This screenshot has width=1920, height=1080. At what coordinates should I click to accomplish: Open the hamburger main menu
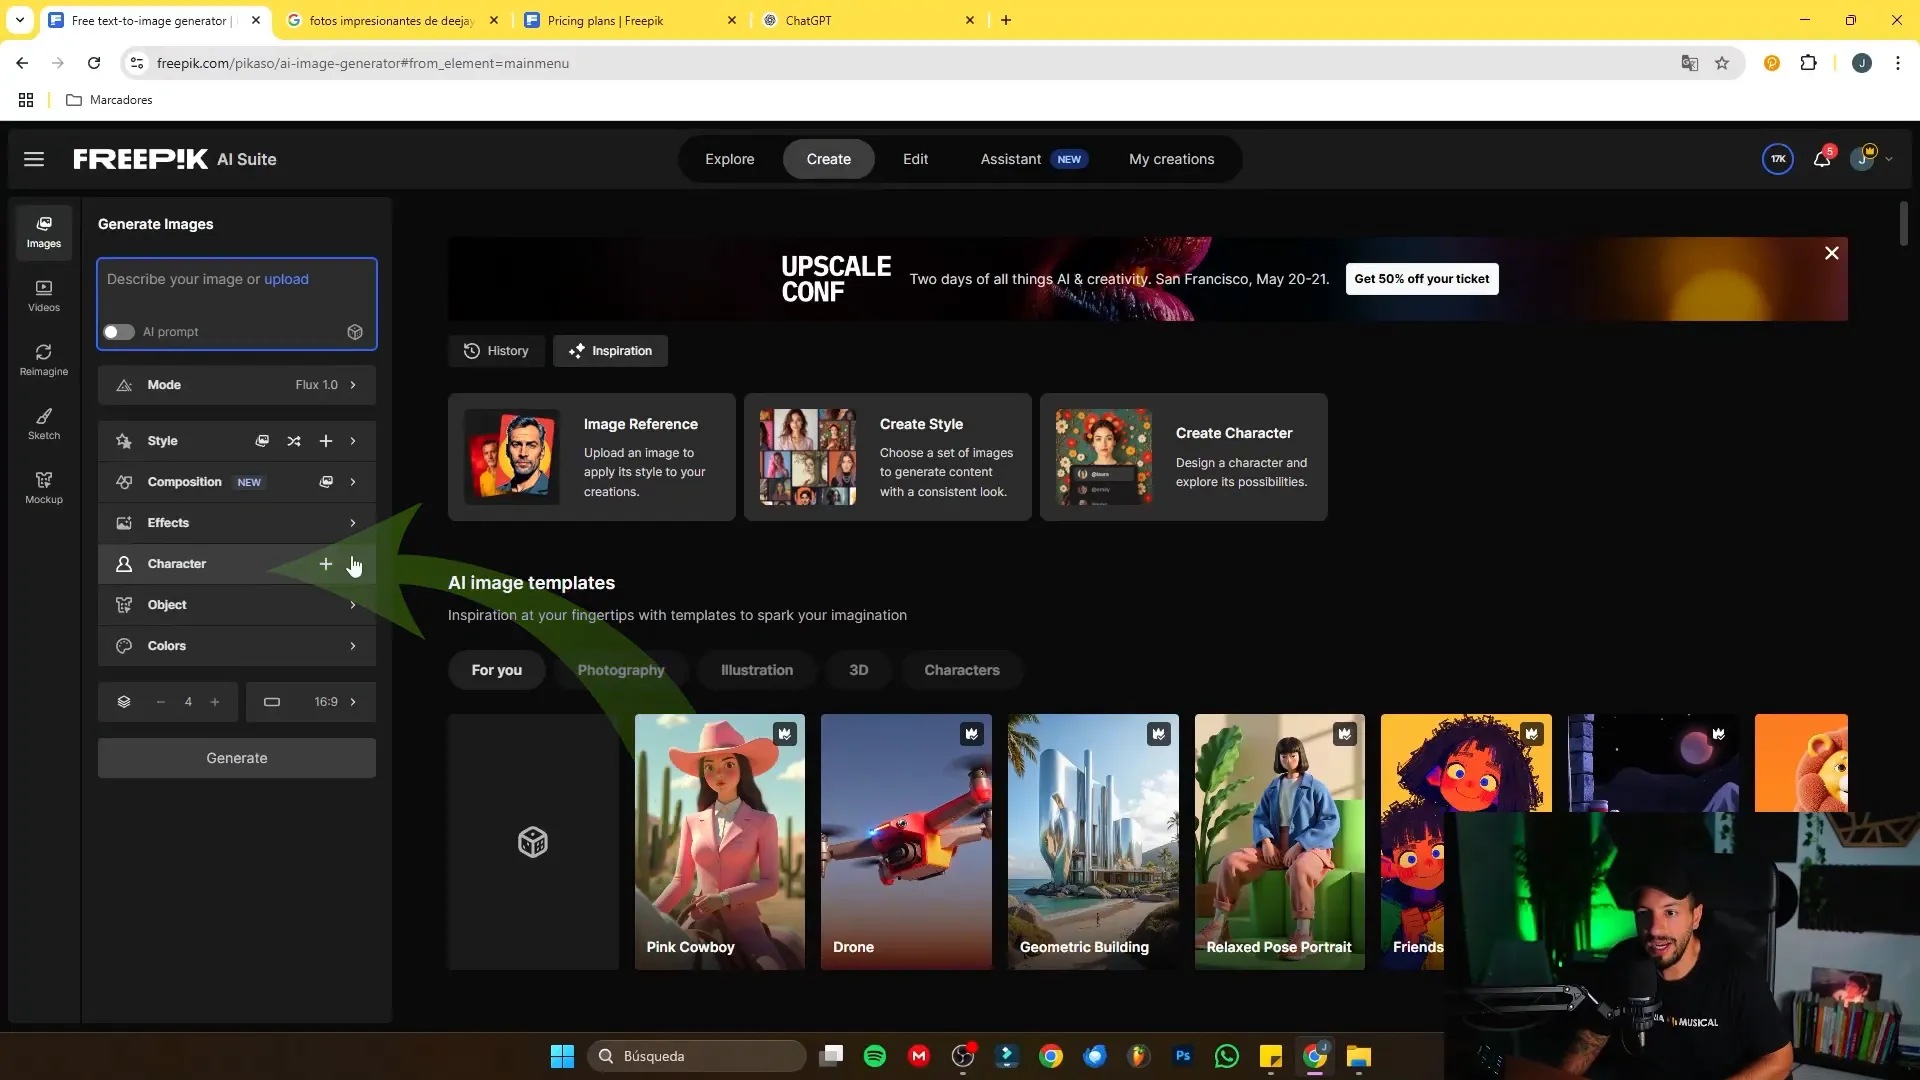[34, 159]
